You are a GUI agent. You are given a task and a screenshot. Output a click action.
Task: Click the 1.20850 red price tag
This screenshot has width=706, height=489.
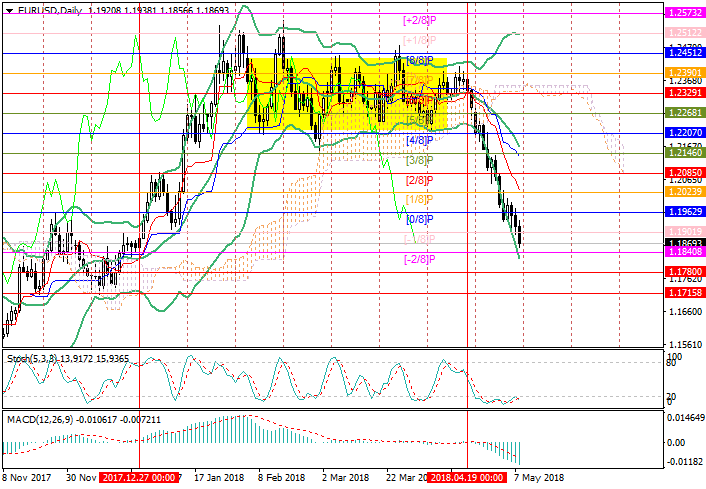pyautogui.click(x=685, y=172)
